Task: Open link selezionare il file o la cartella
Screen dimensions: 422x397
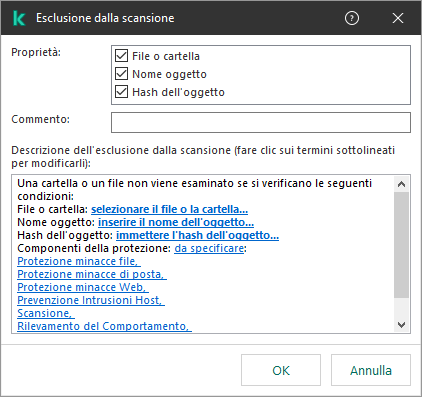Action: coord(169,209)
